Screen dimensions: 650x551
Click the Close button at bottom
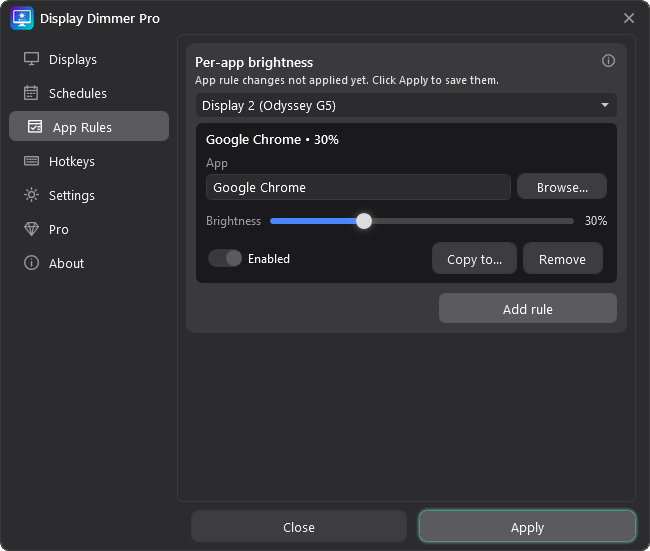pos(298,527)
